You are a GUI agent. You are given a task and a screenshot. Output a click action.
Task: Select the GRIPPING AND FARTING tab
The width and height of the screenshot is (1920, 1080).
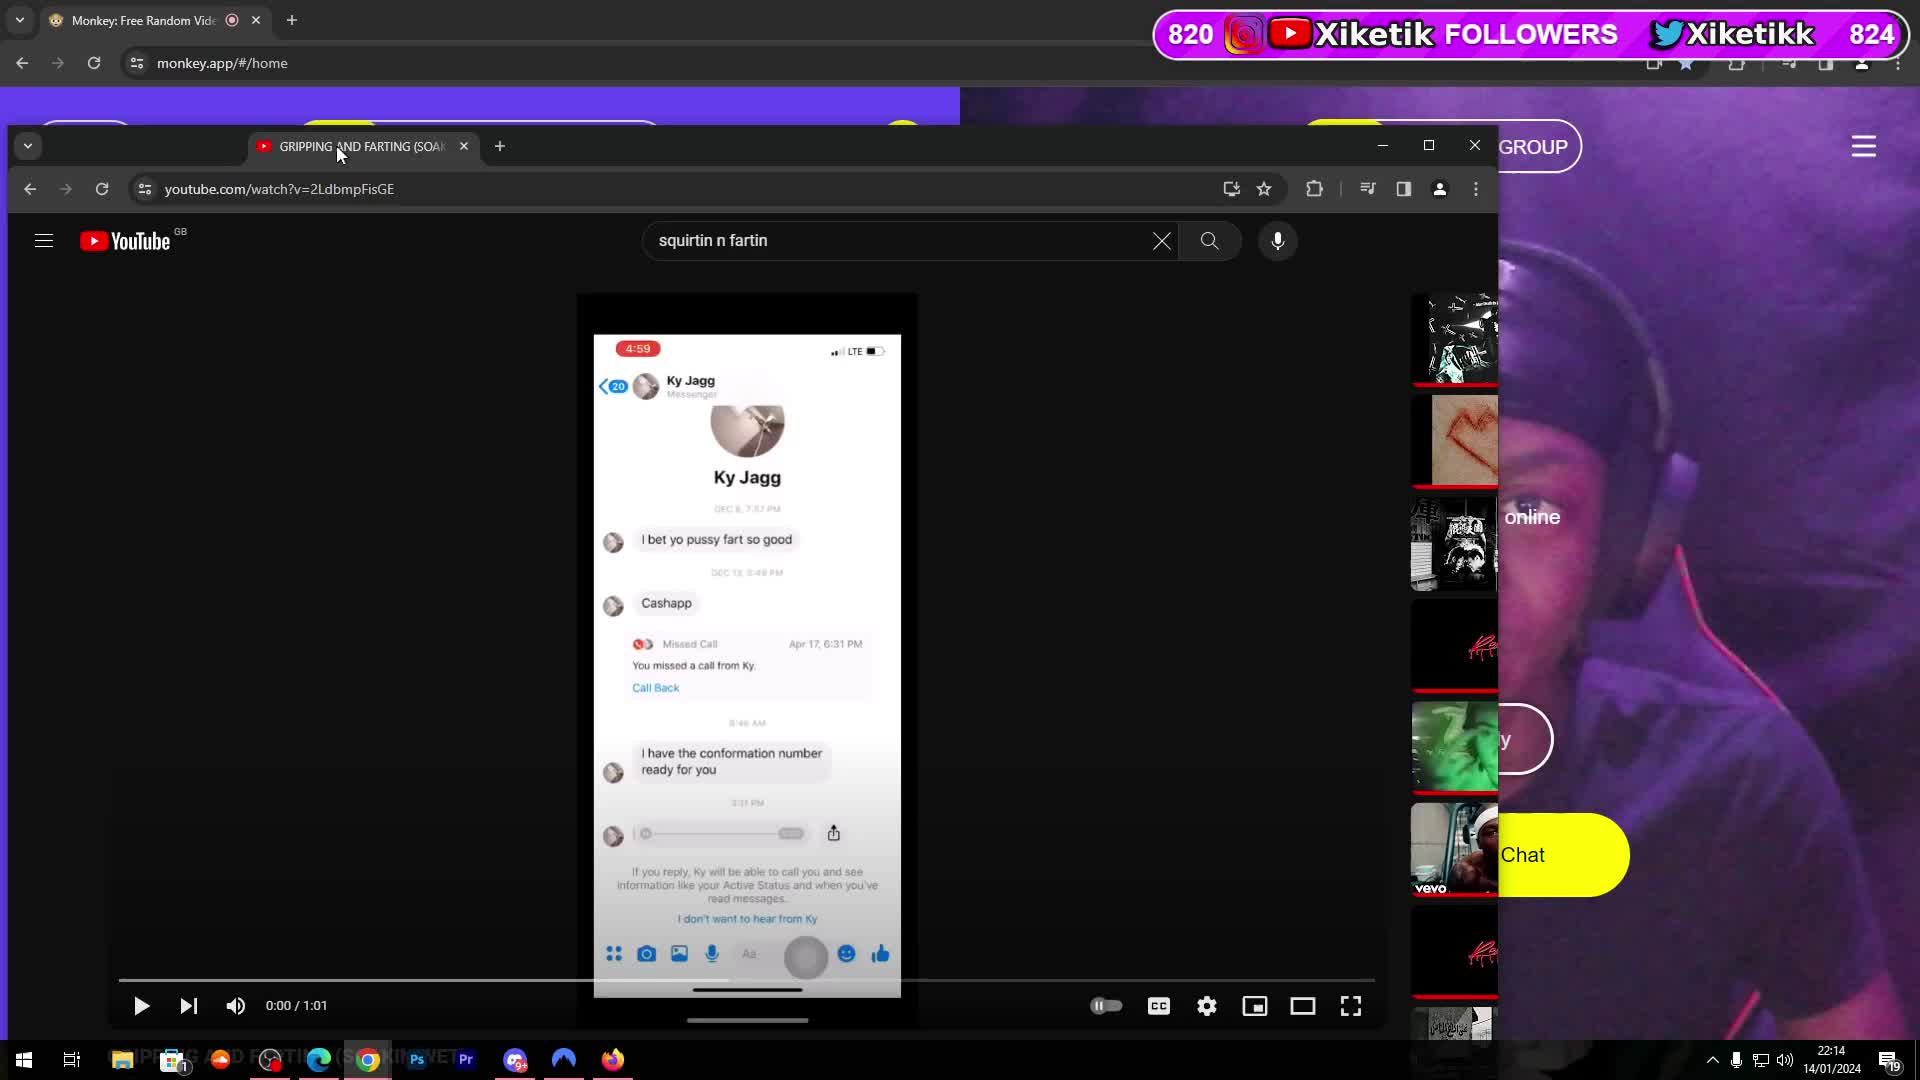pos(360,146)
